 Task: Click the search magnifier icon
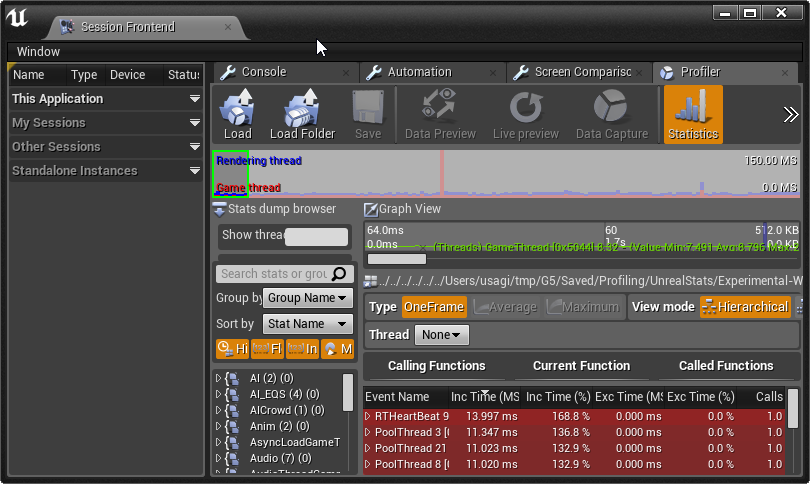point(339,273)
